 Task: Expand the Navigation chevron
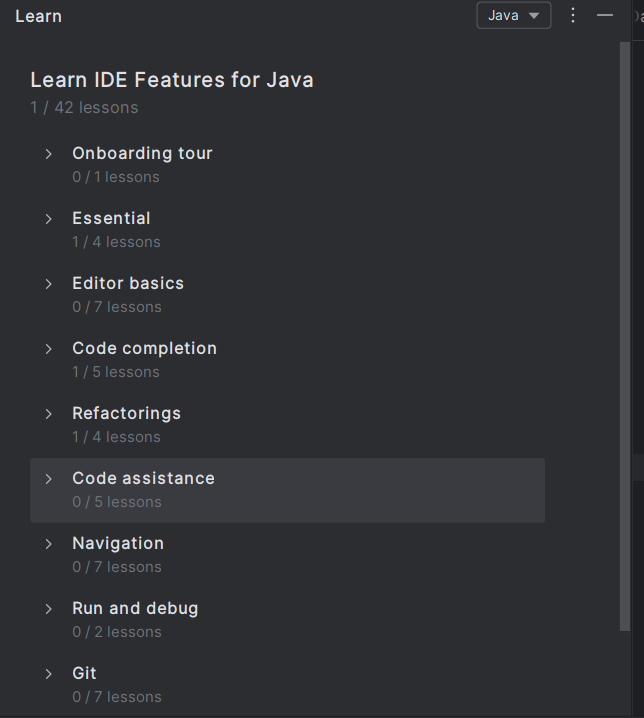click(x=49, y=544)
